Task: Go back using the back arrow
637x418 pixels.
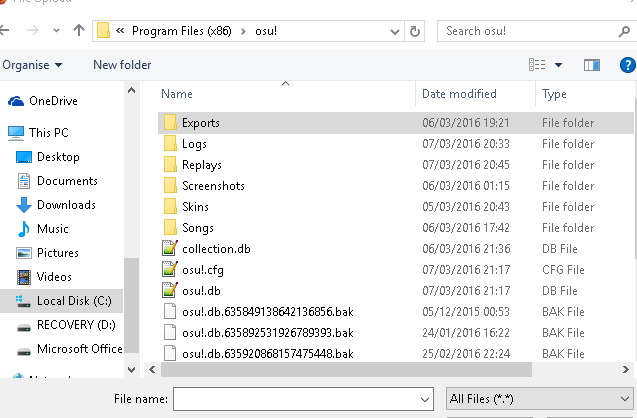Action: pyautogui.click(x=4, y=30)
